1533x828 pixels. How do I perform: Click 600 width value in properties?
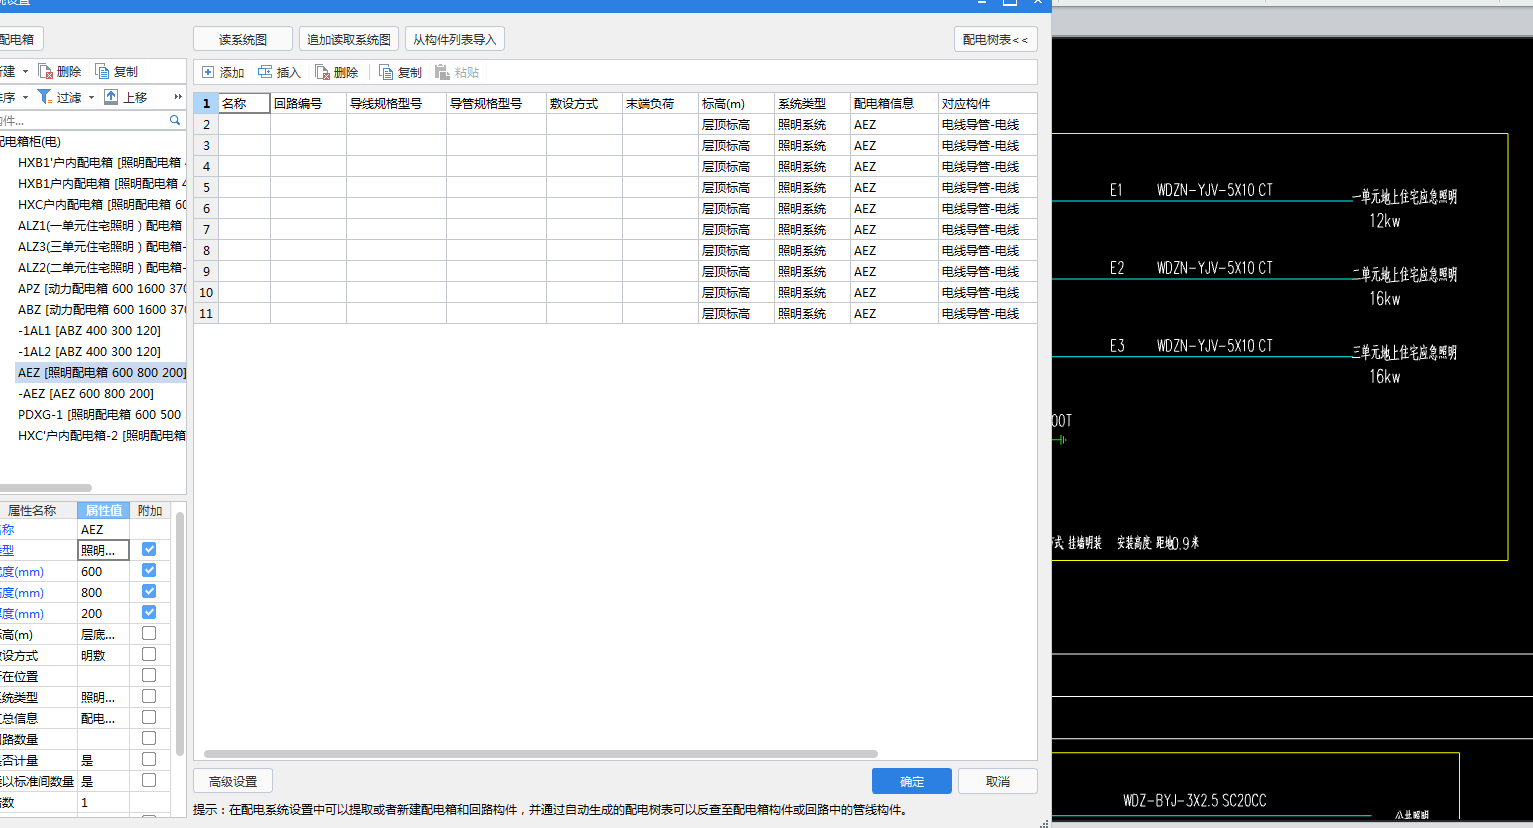click(104, 571)
